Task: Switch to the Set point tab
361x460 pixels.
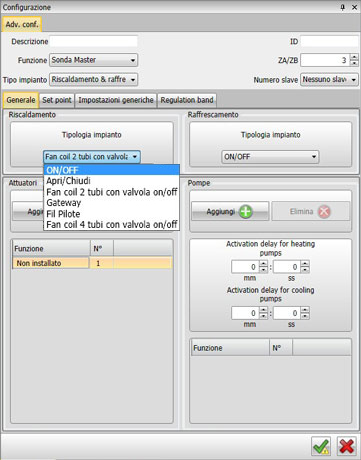Action: (57, 100)
